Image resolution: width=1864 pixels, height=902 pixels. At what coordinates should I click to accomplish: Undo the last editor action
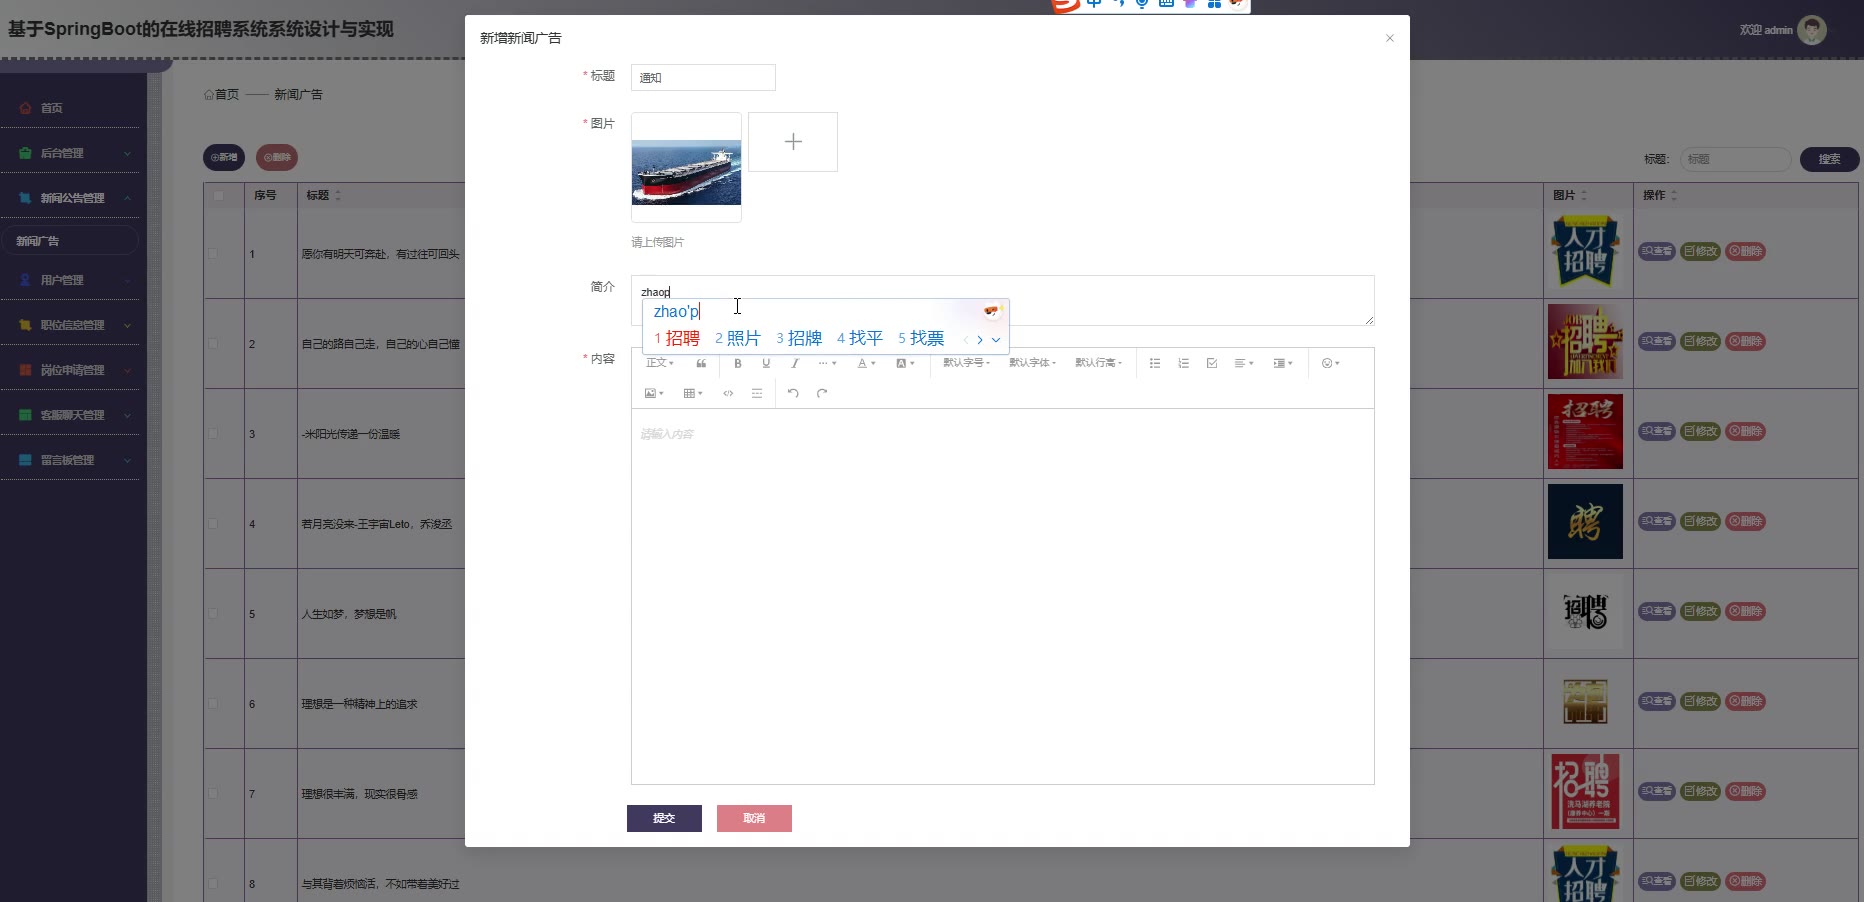pos(793,393)
